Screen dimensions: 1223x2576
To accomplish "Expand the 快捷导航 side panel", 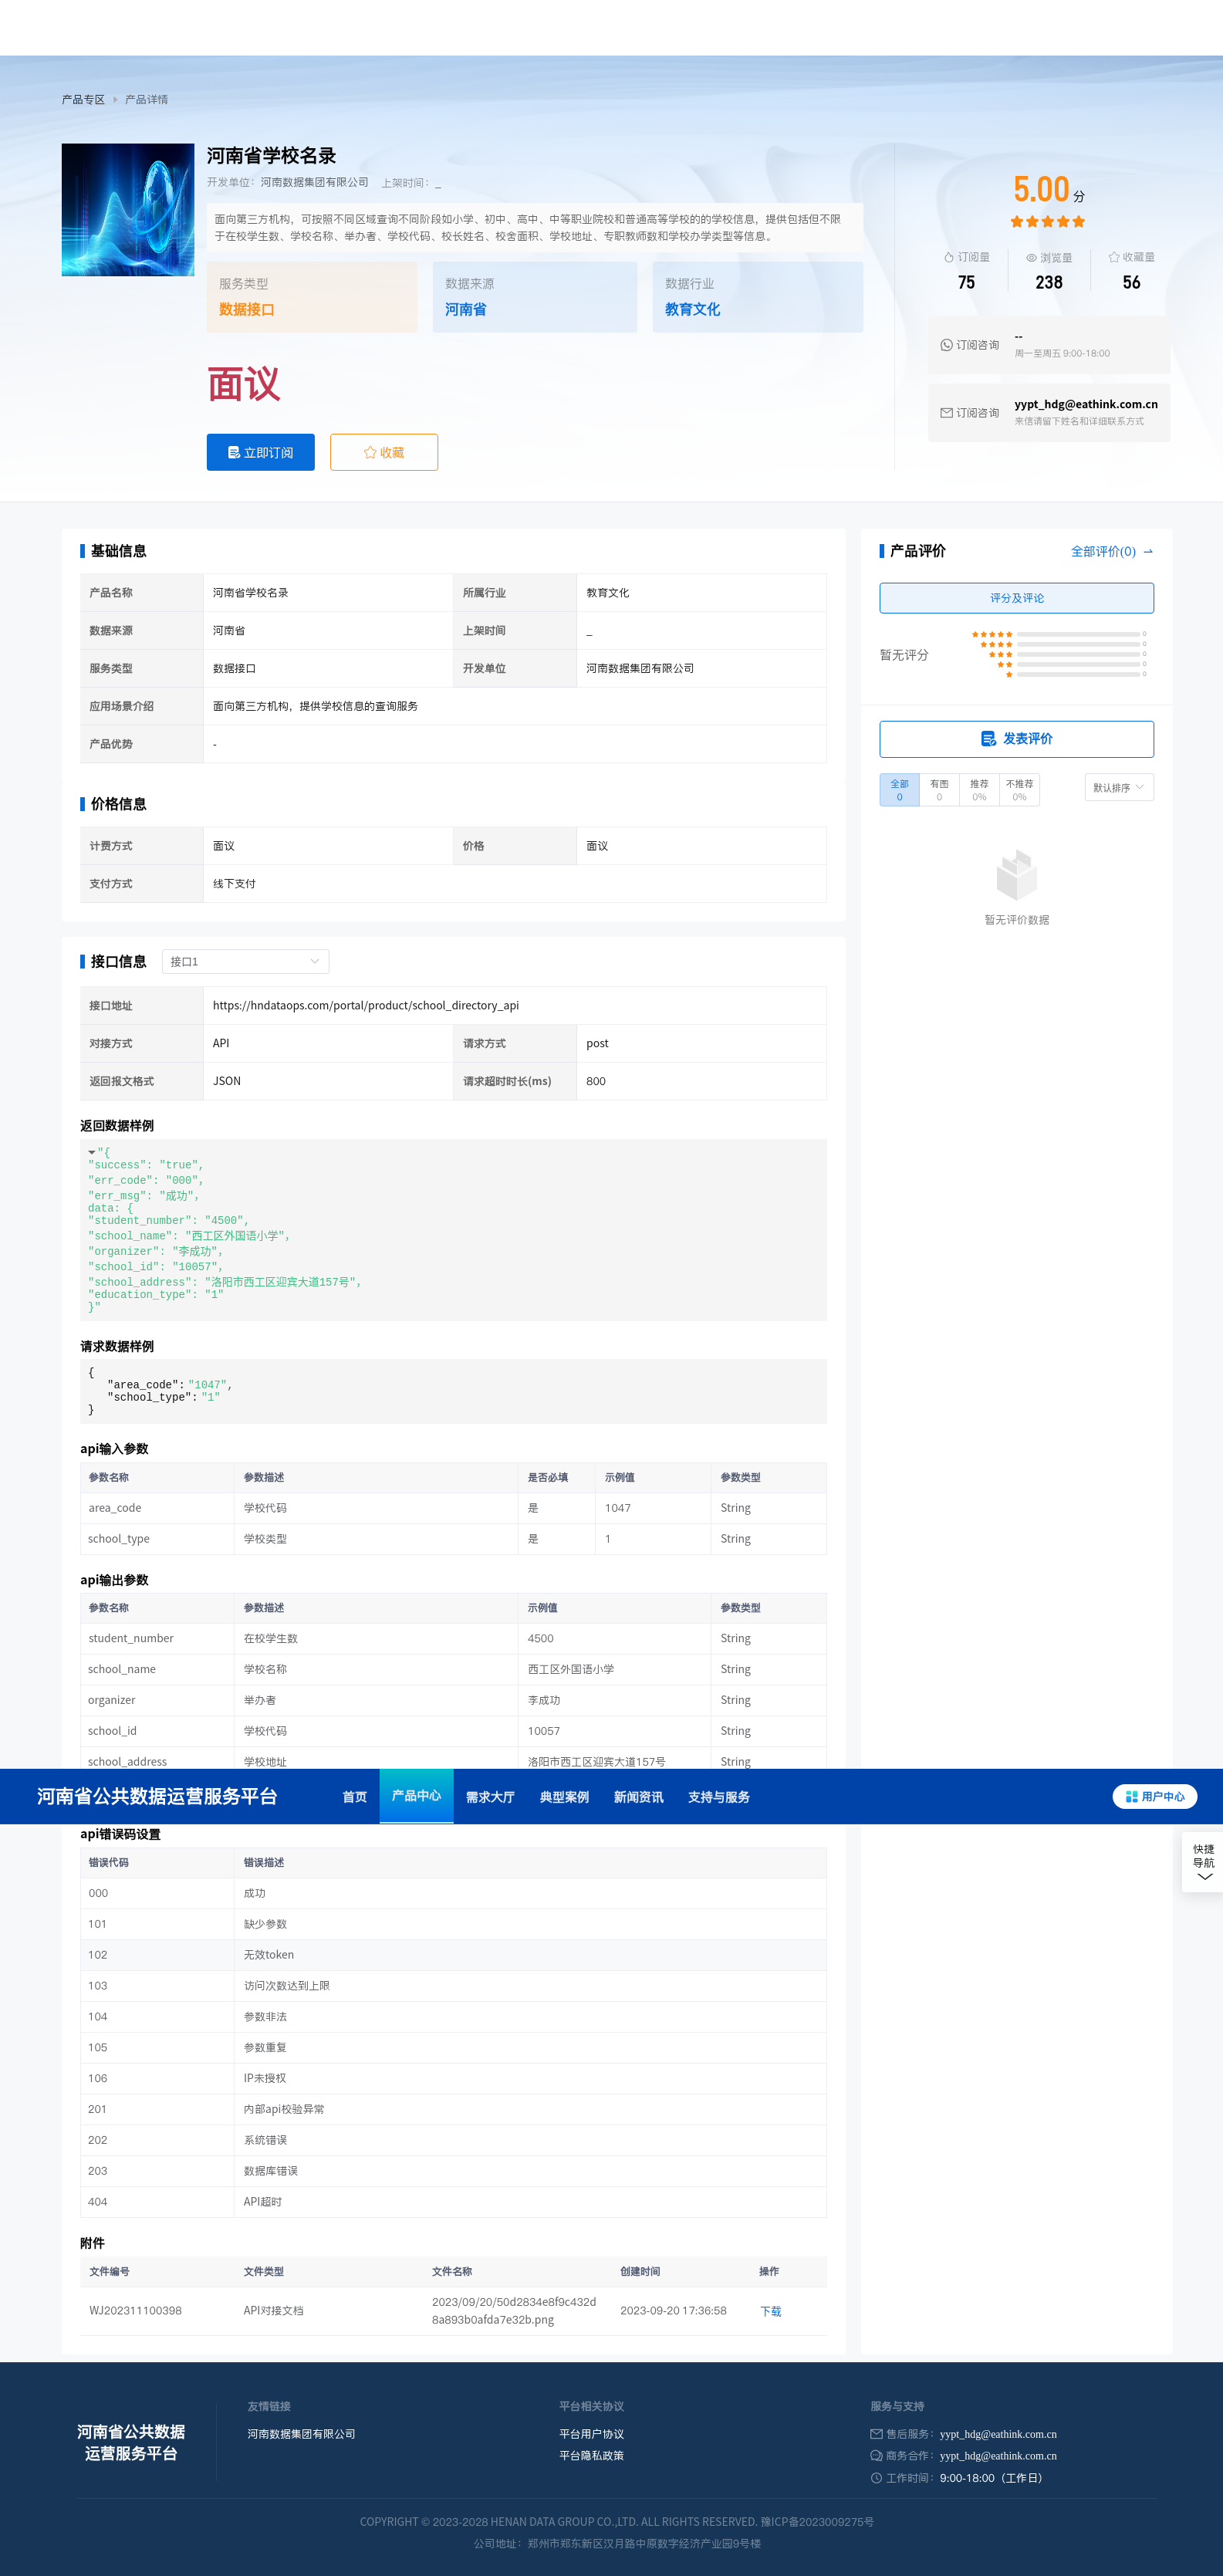I will 1203,1862.
